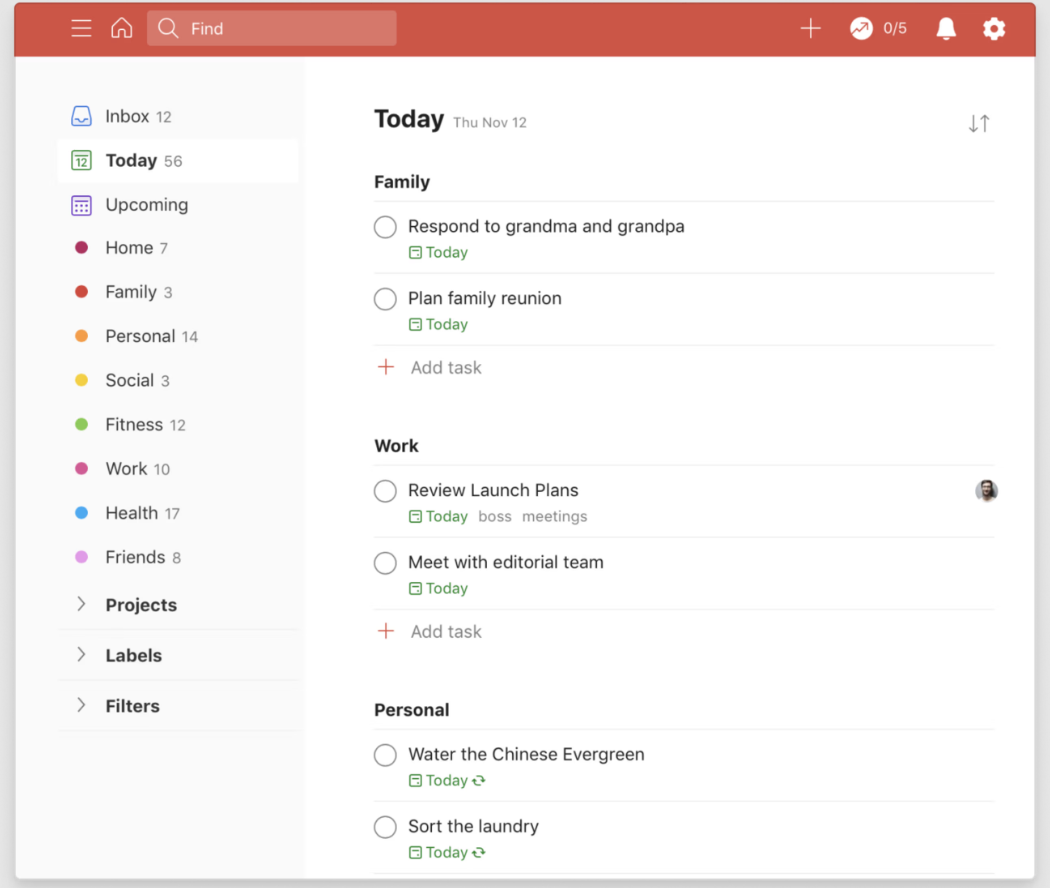Open the boss label on Review Launch Plans
The height and width of the screenshot is (888, 1050).
(x=495, y=517)
